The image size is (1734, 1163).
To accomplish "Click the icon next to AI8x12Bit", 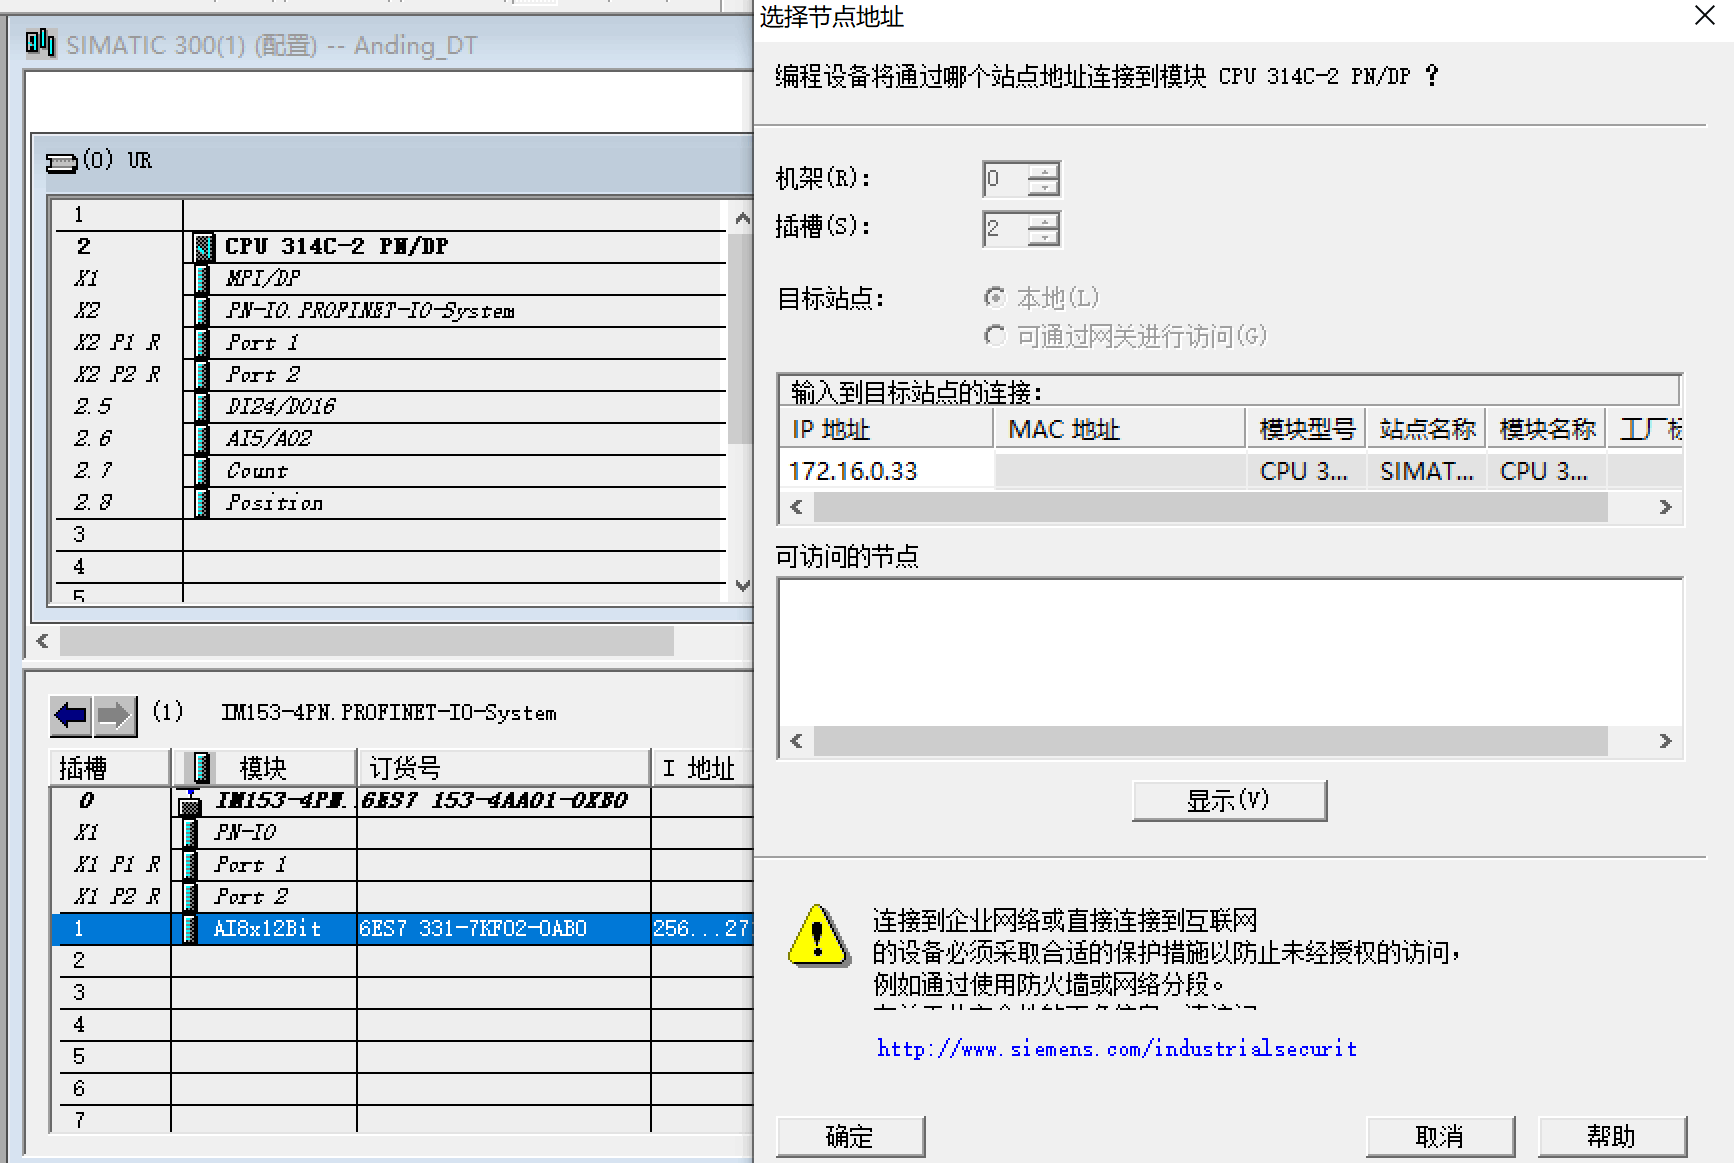I will click(190, 928).
